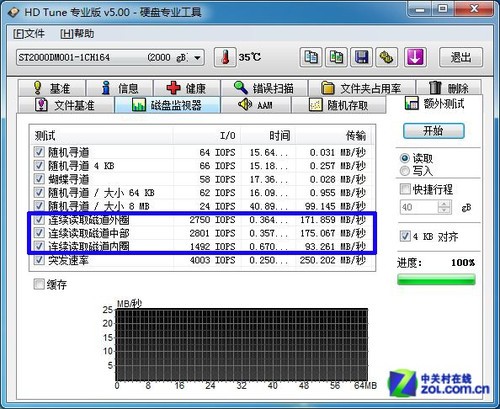Switch to the 磁盘监视器 disk monitor tab
This screenshot has height=409, width=500.
coord(167,105)
